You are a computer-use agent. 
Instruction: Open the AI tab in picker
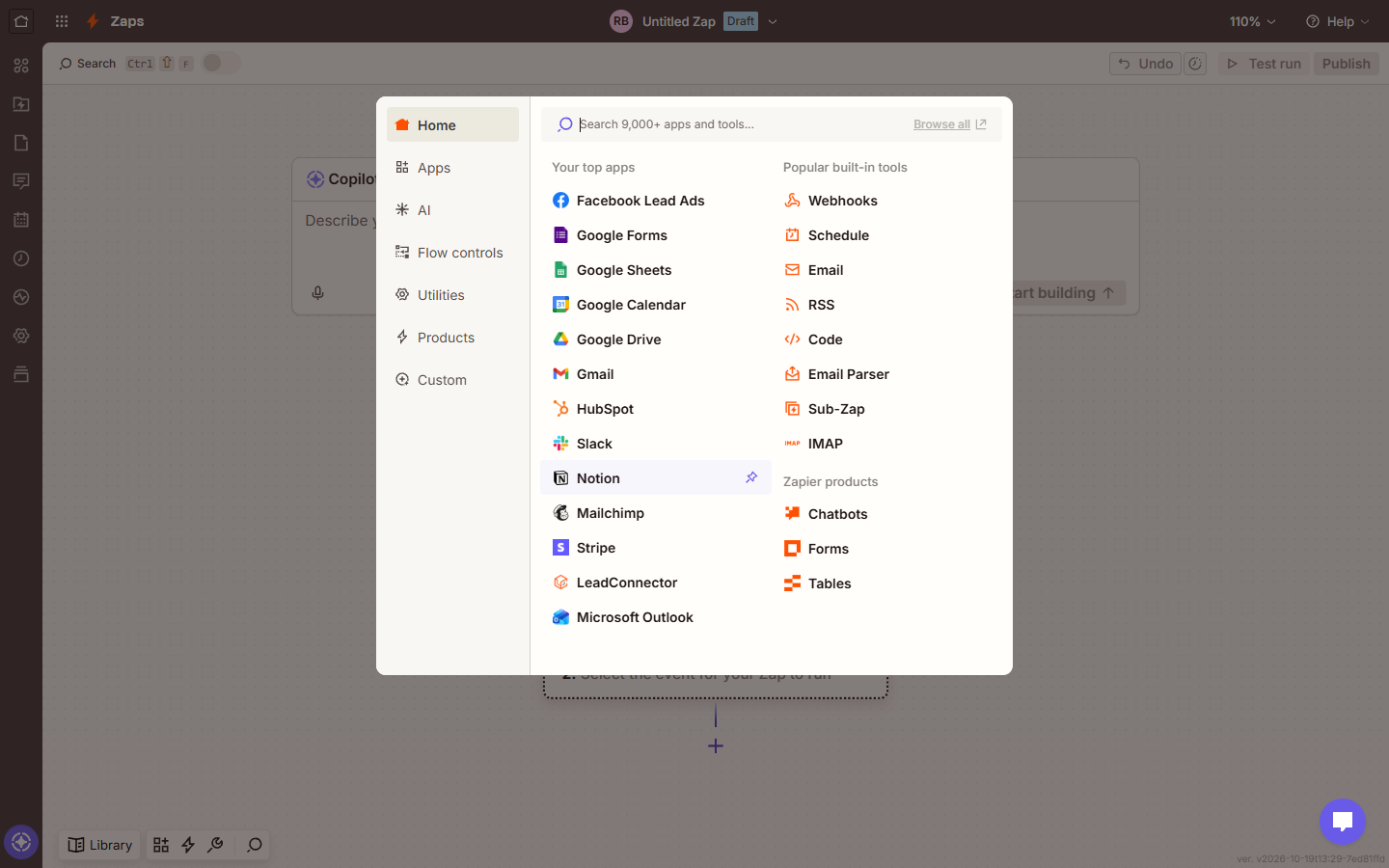[453, 210]
